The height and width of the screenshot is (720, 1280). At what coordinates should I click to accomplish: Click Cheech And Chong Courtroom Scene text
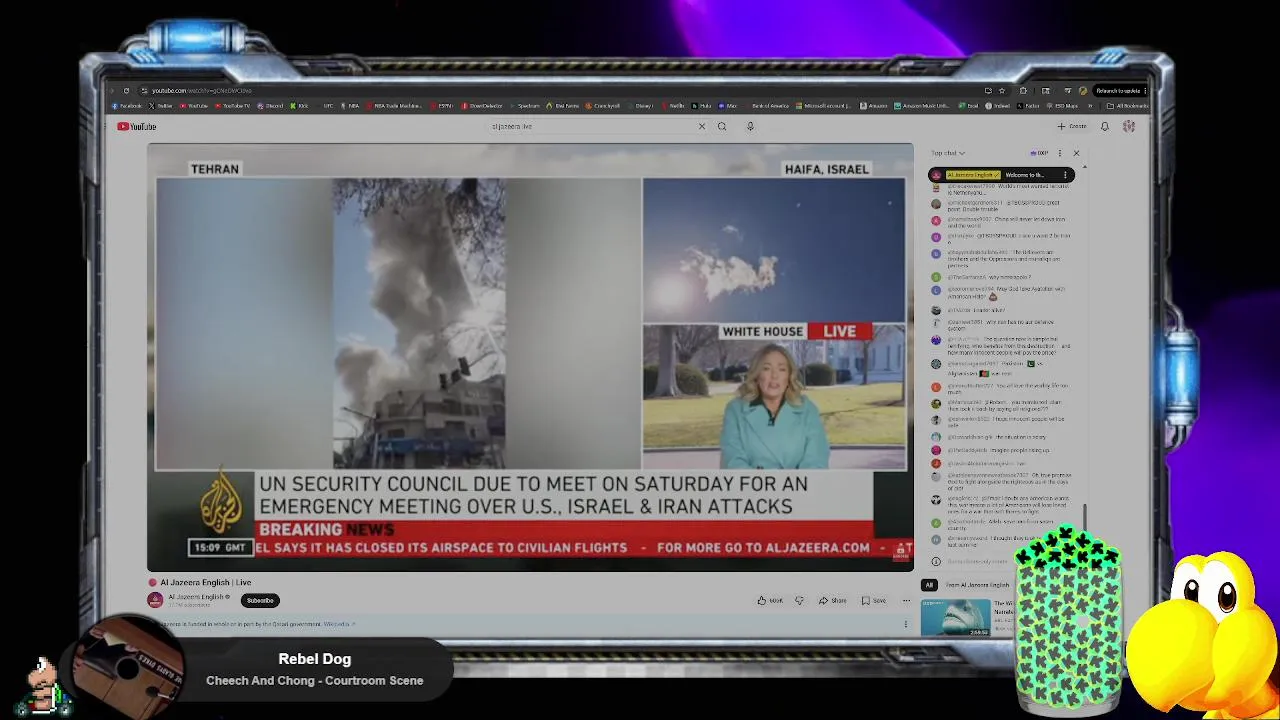pyautogui.click(x=315, y=681)
